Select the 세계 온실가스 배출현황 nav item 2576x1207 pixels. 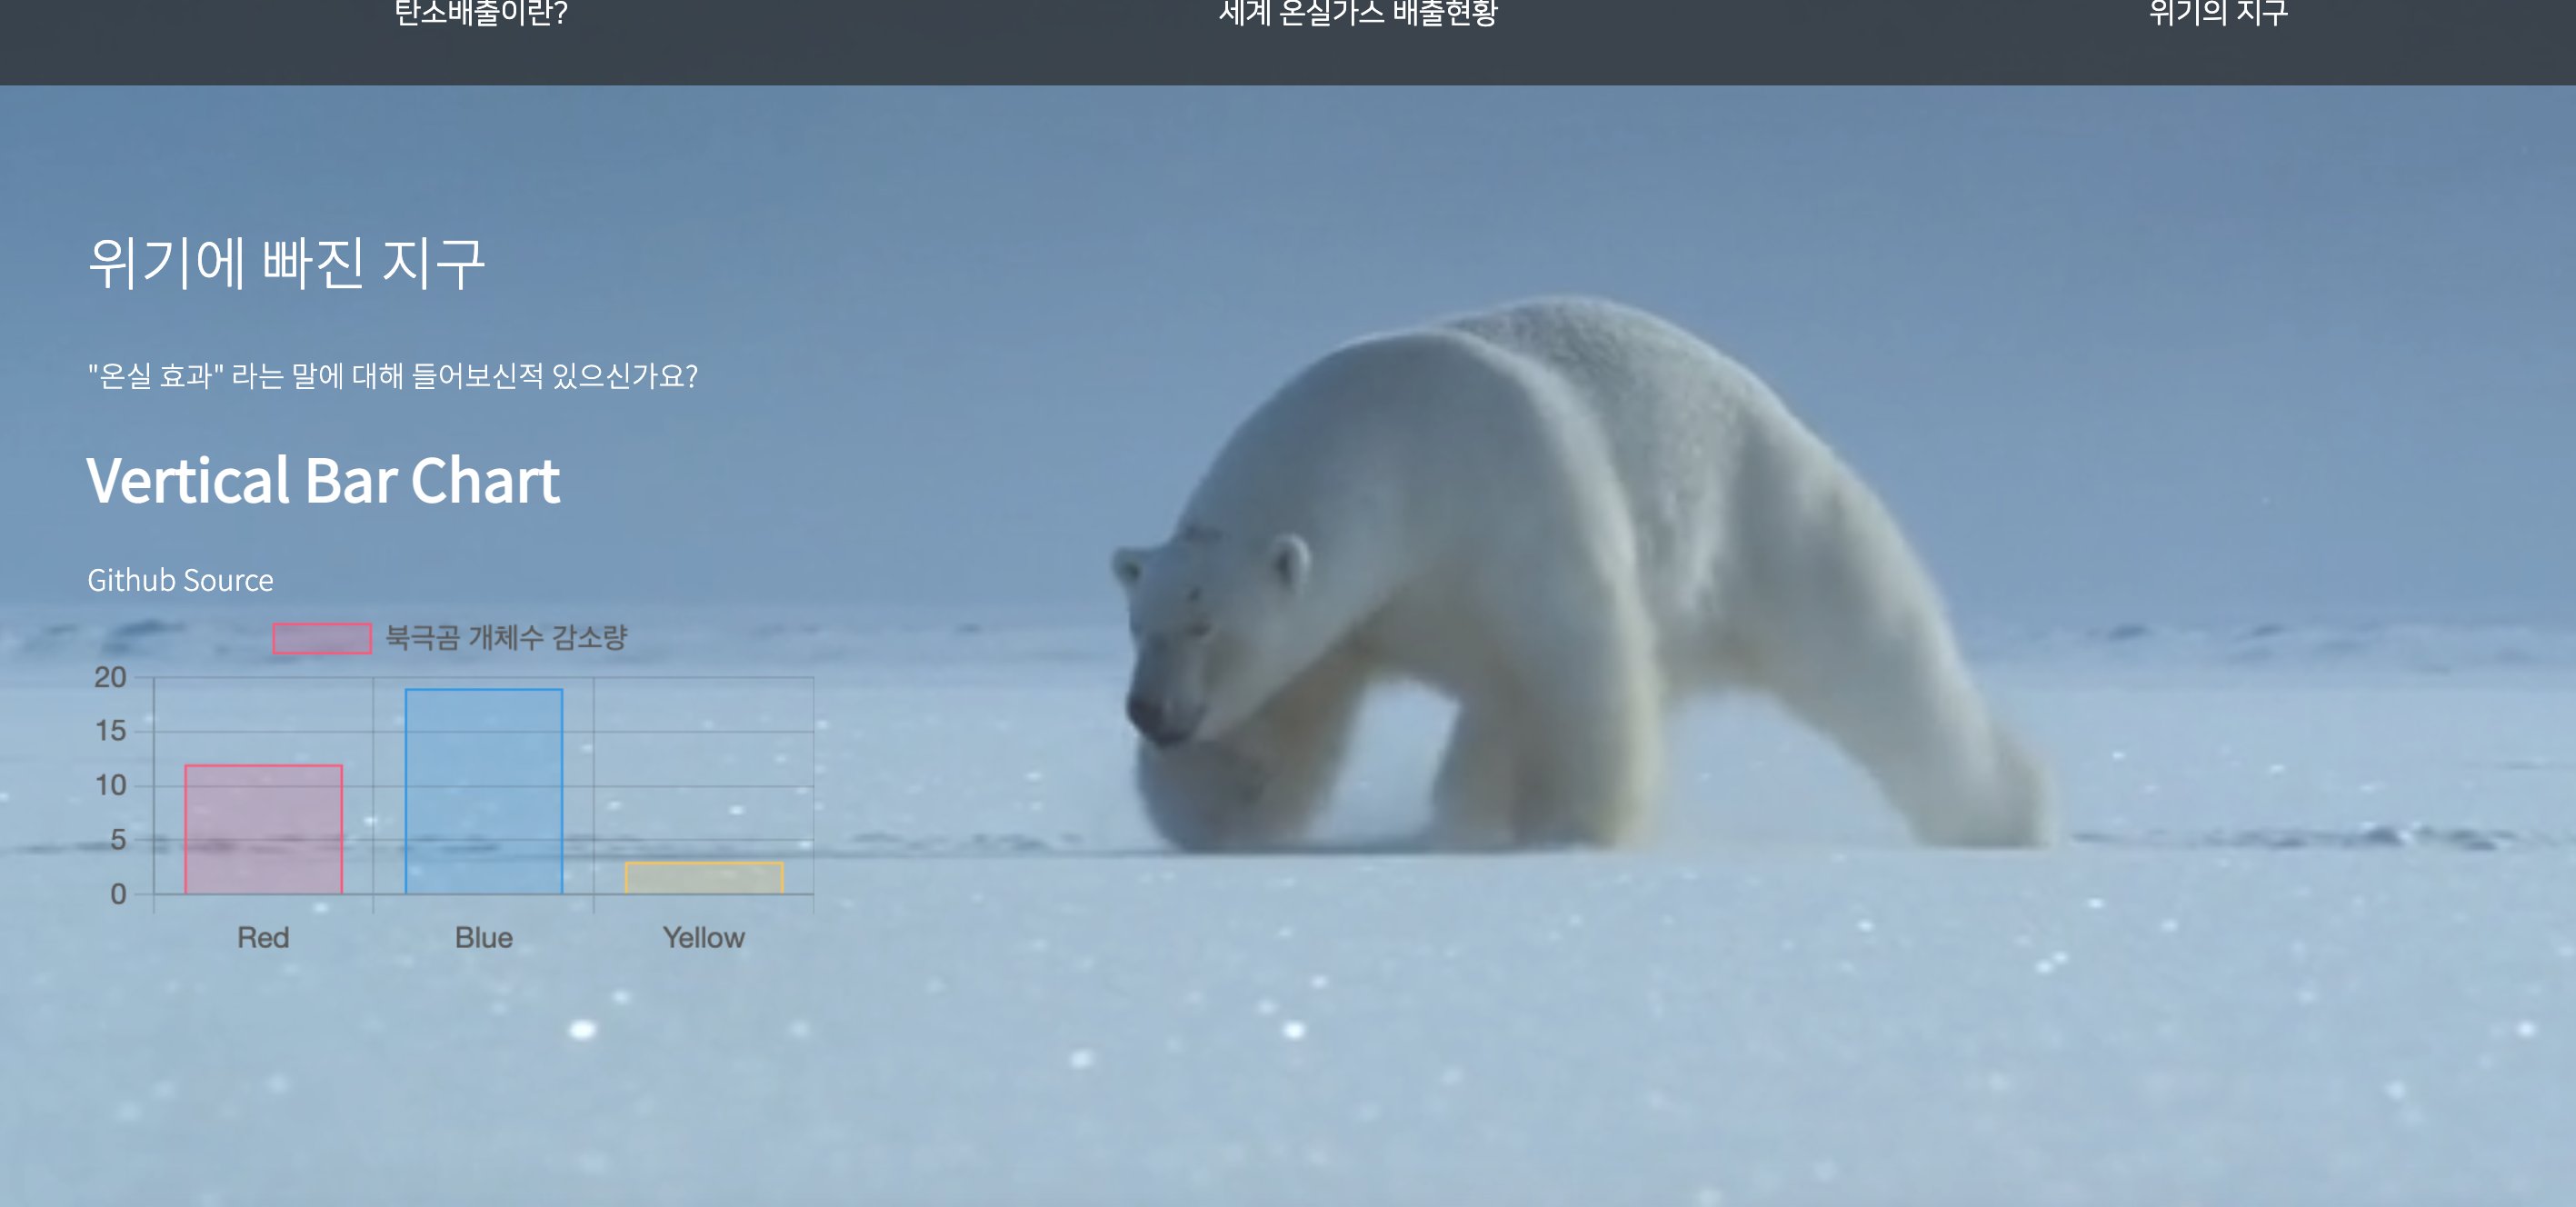[x=1357, y=14]
